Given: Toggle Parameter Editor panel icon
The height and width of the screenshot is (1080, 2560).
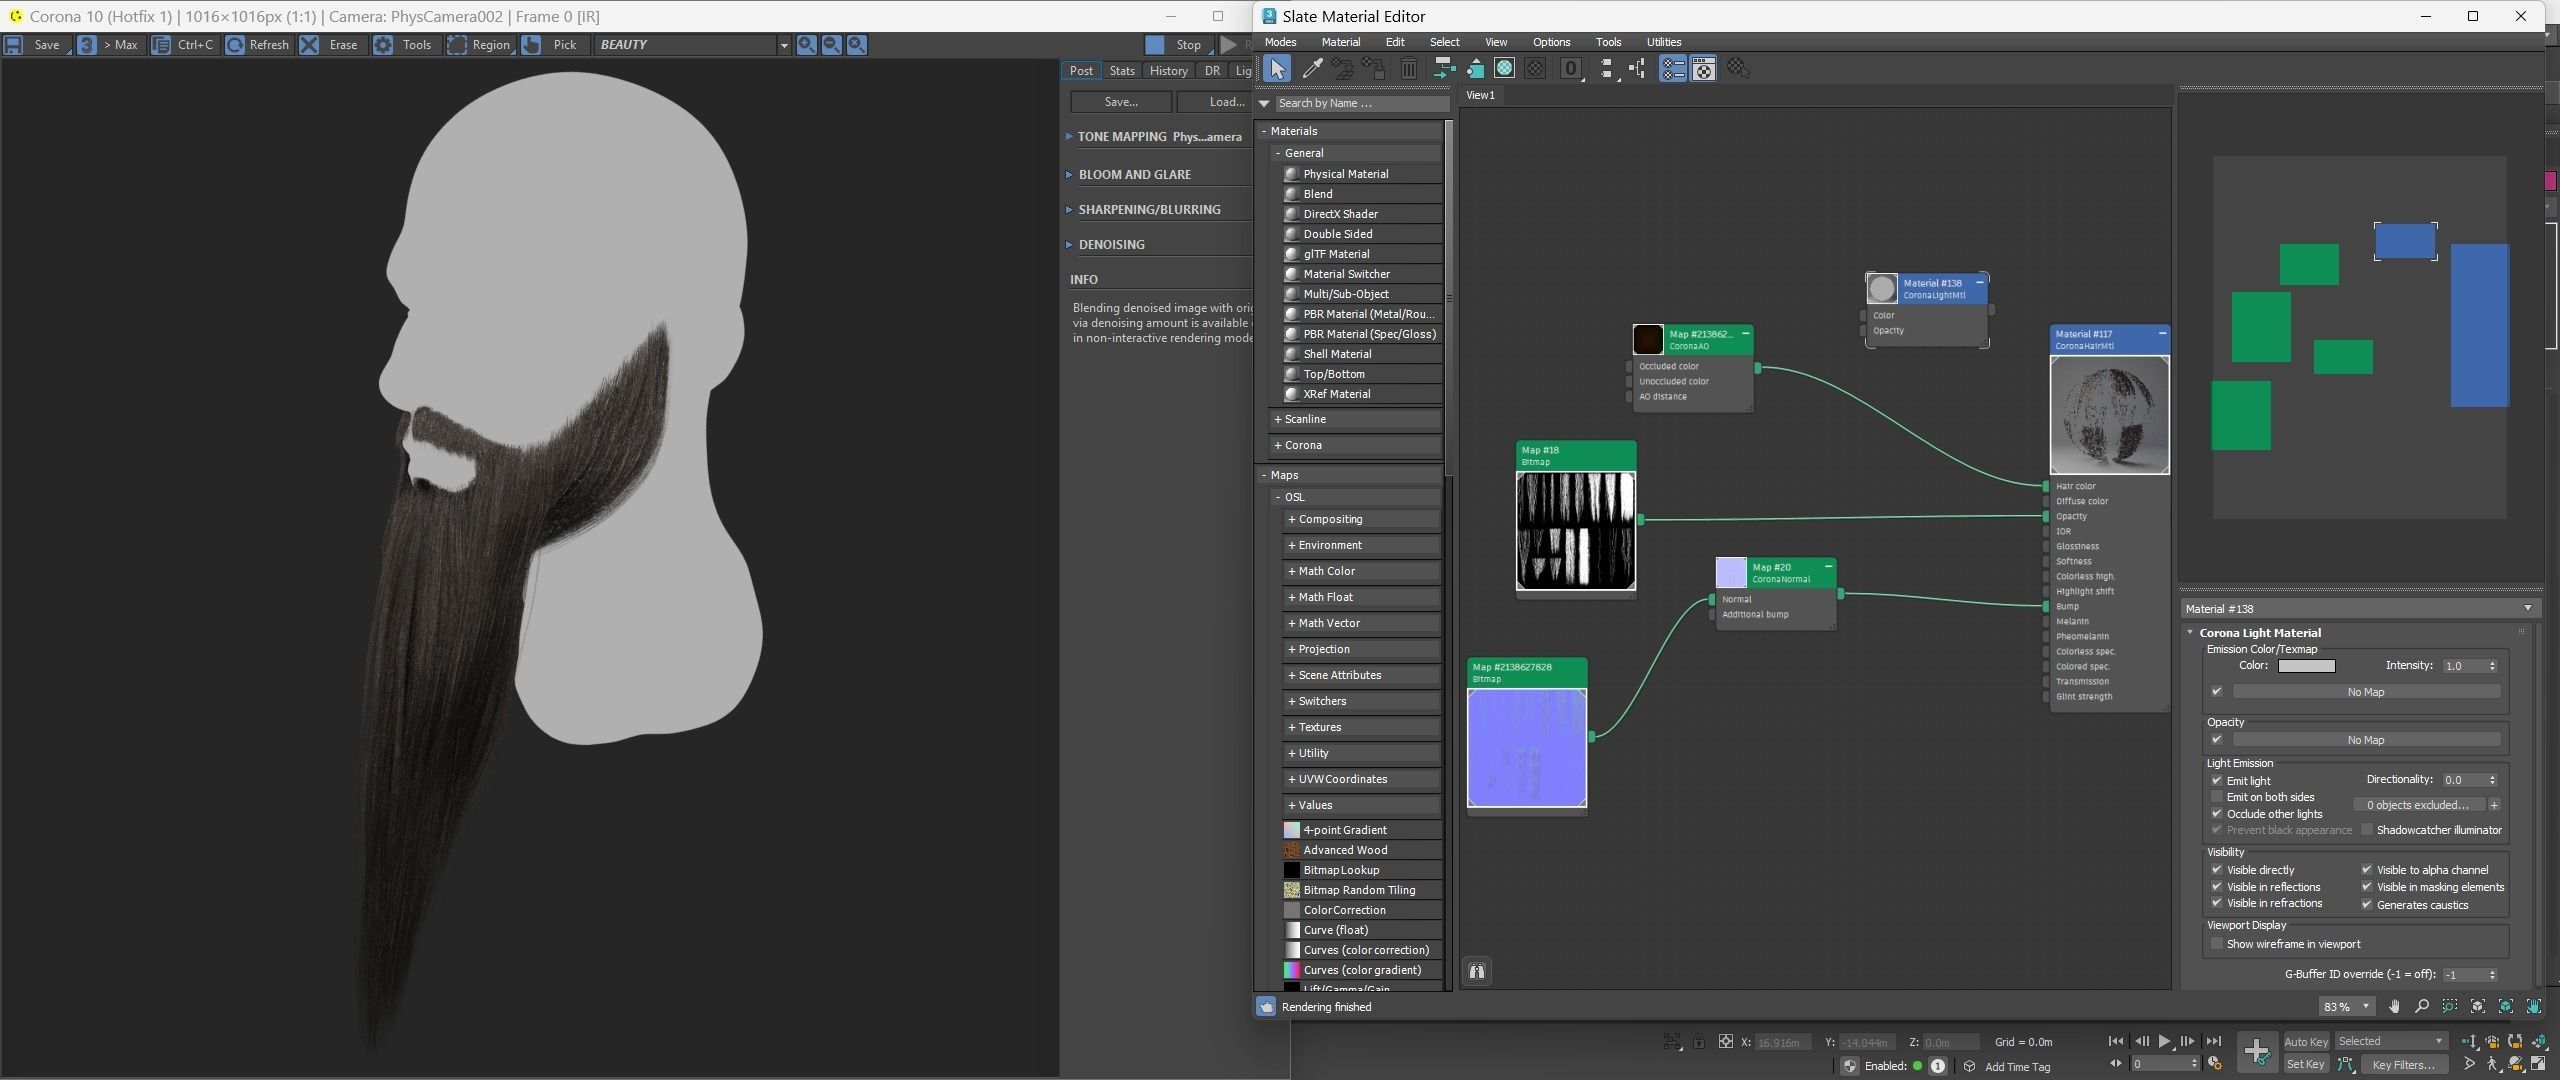Looking at the screenshot, I should 1704,68.
